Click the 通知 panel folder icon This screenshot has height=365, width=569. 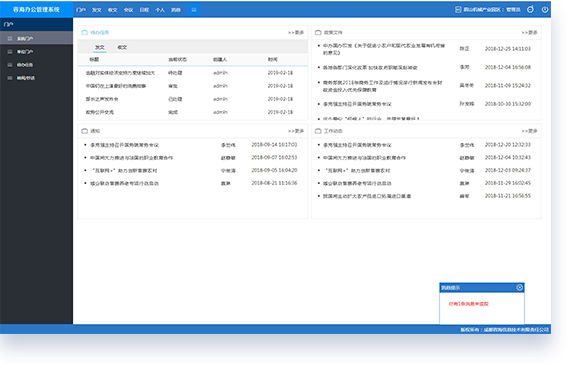85,131
